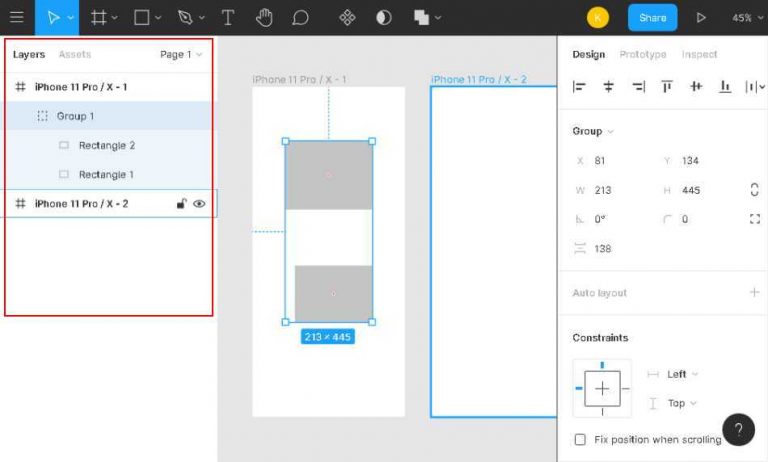The height and width of the screenshot is (462, 768).
Task: Select the Comment tool
Action: pos(300,17)
